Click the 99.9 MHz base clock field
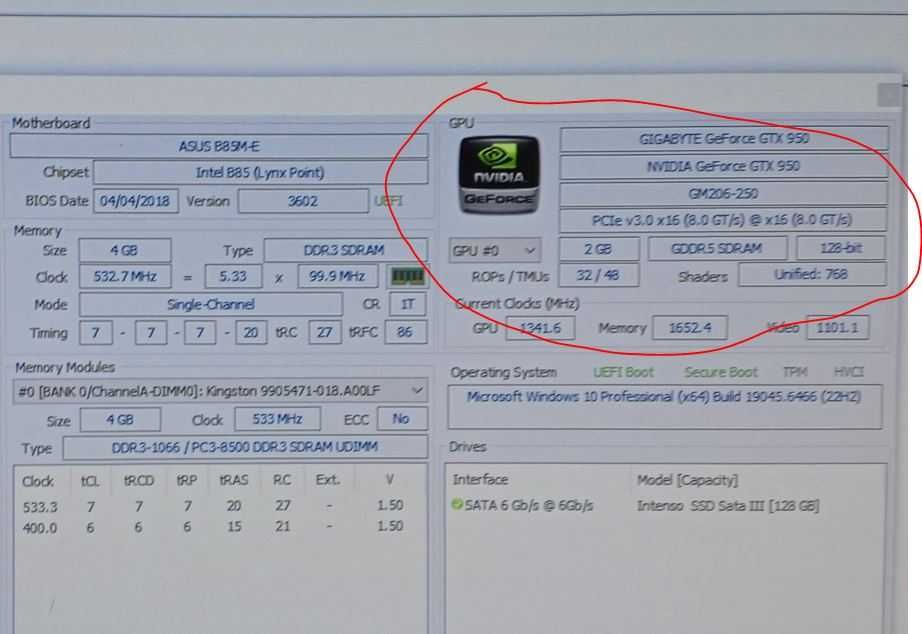Image resolution: width=922 pixels, height=634 pixels. click(x=337, y=276)
